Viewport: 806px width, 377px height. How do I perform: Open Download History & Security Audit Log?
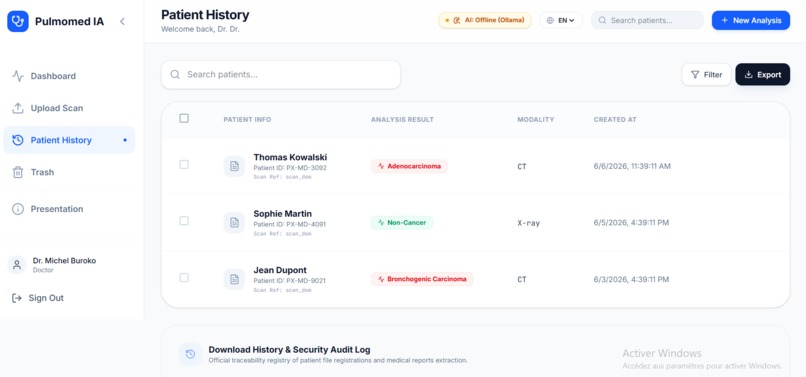[289, 350]
